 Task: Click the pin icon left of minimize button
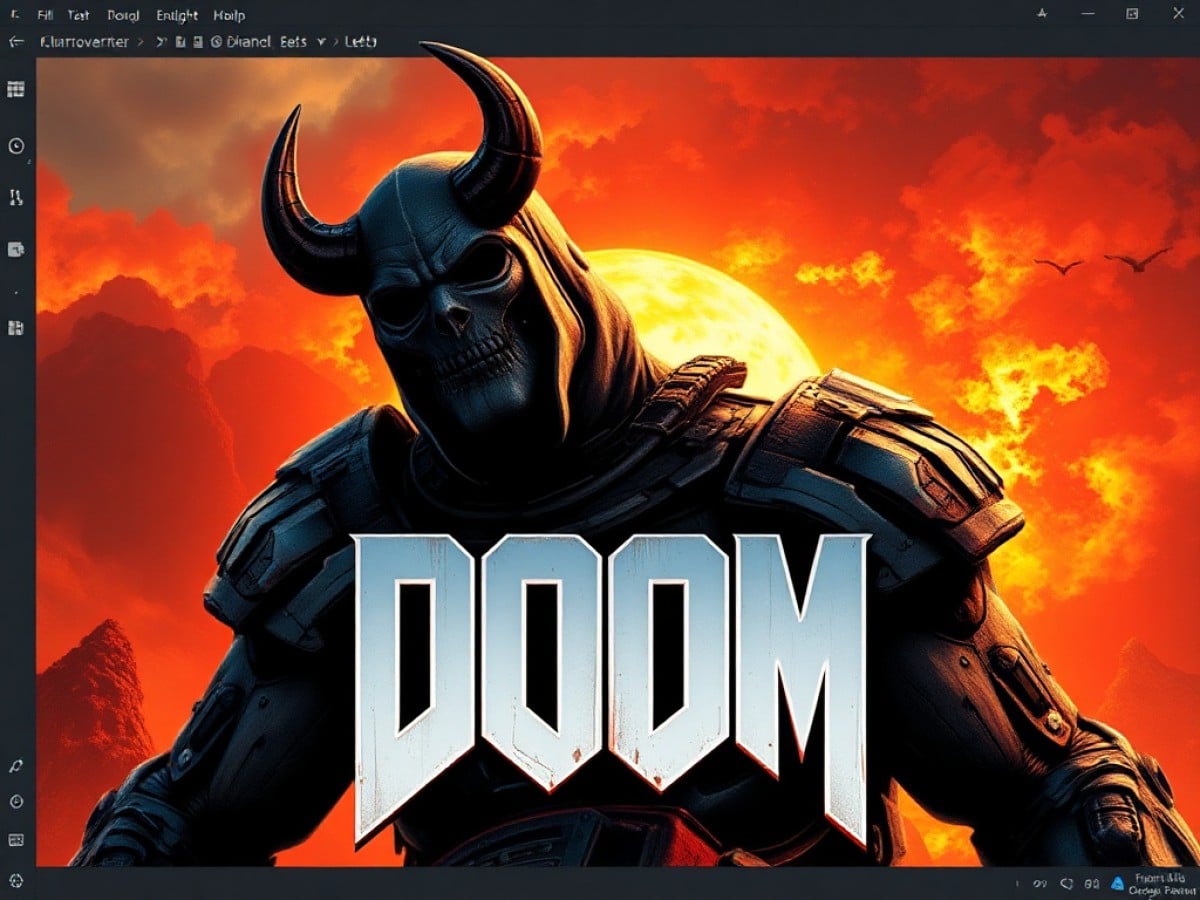(1042, 14)
